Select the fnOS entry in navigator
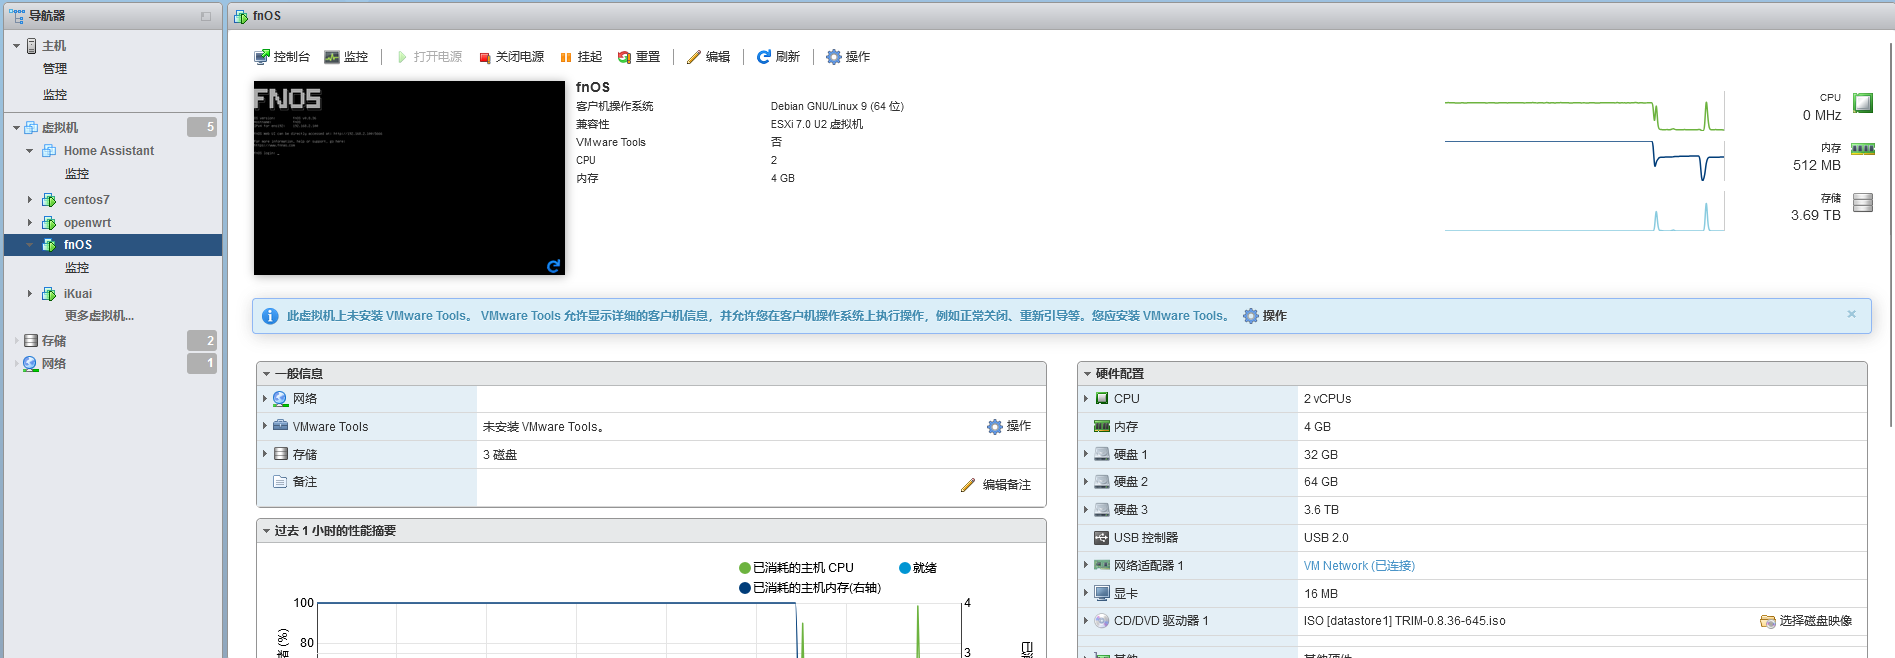The width and height of the screenshot is (1895, 658). click(x=113, y=245)
